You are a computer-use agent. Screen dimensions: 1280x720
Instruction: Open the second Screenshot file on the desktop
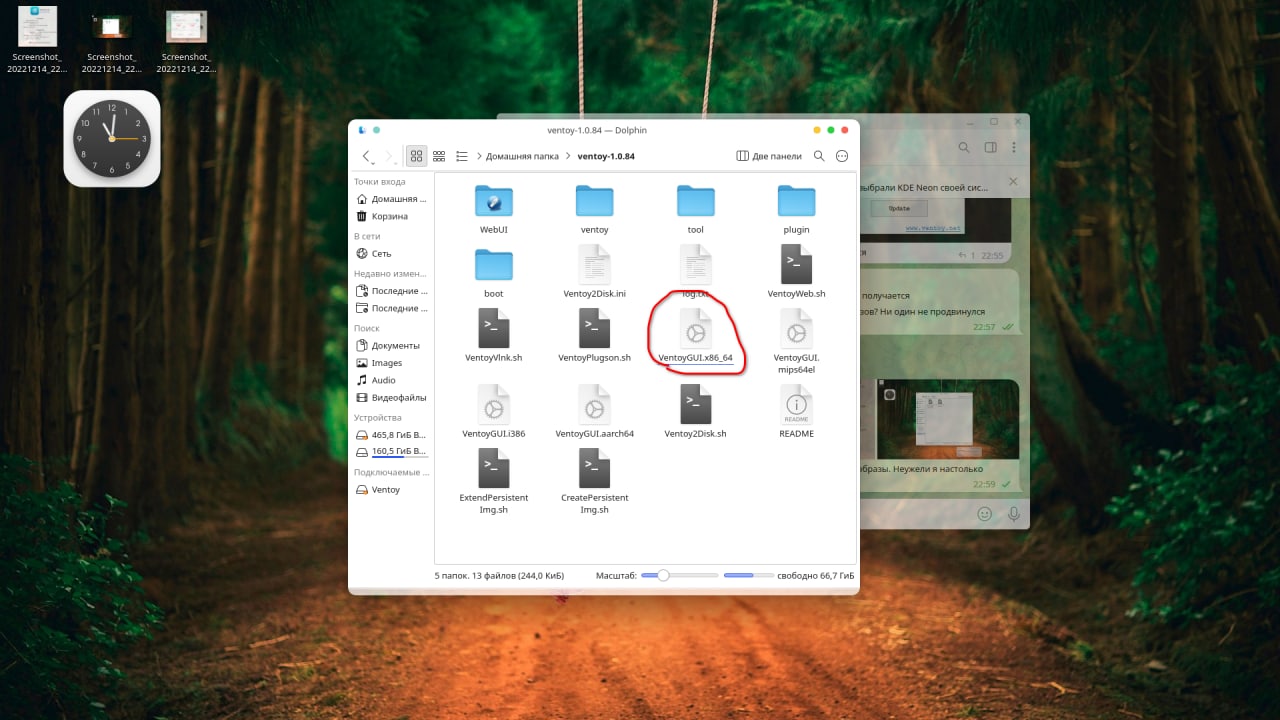pos(111,41)
